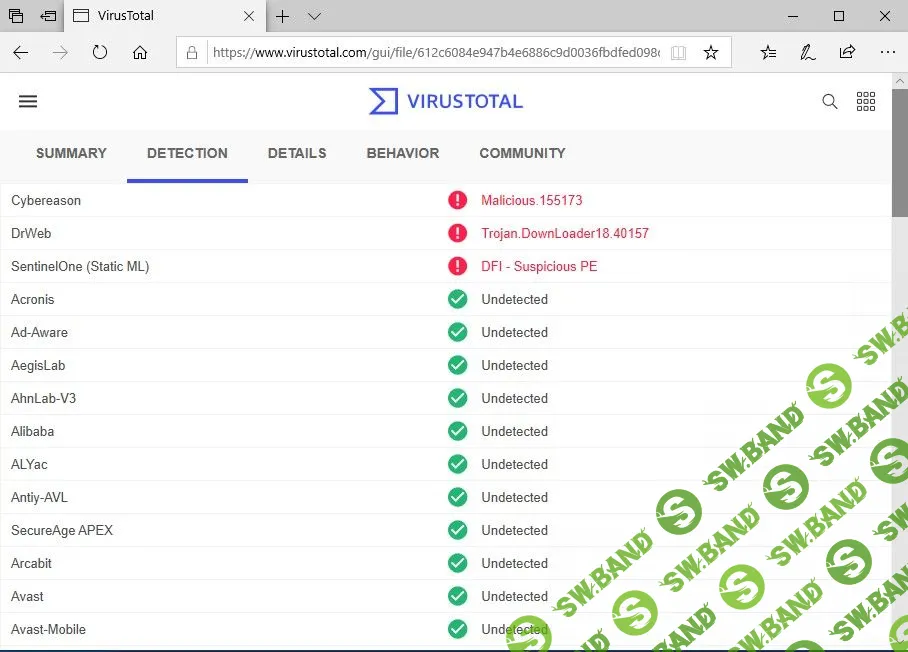Open browser settings and more menu
Image resolution: width=908 pixels, height=652 pixels.
coord(887,53)
